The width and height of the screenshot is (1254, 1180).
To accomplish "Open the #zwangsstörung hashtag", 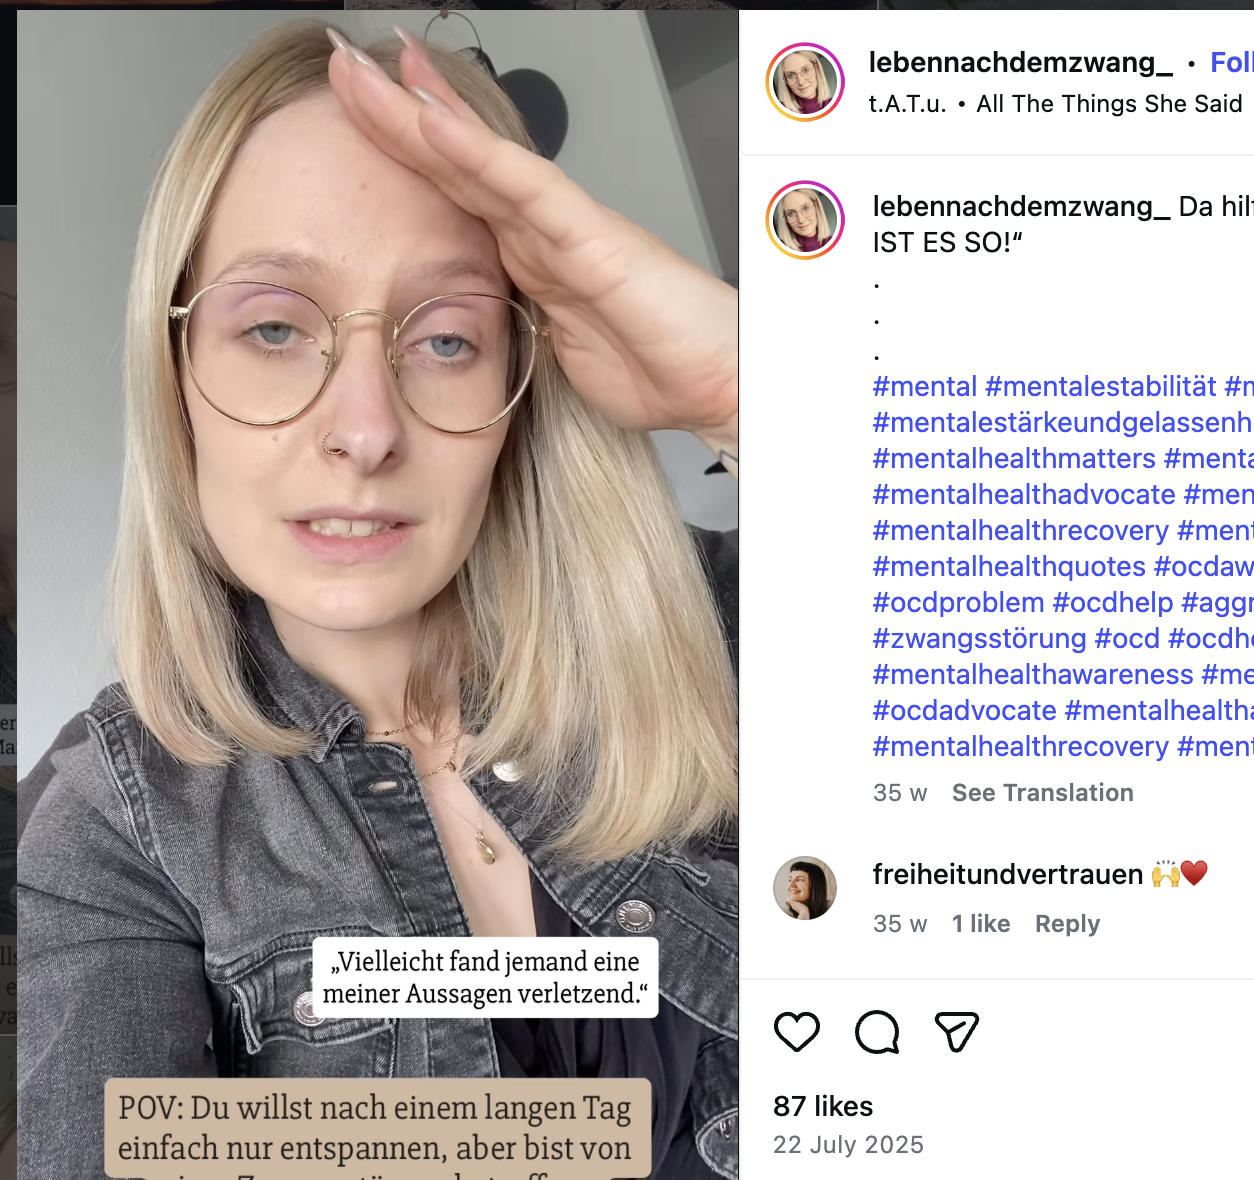I will (979, 639).
